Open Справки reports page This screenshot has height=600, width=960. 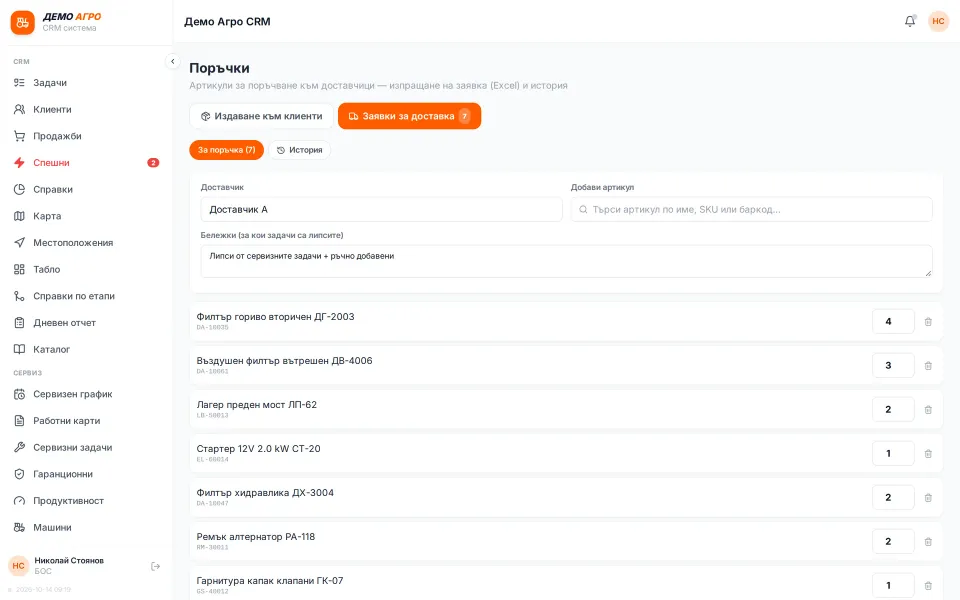86,189
